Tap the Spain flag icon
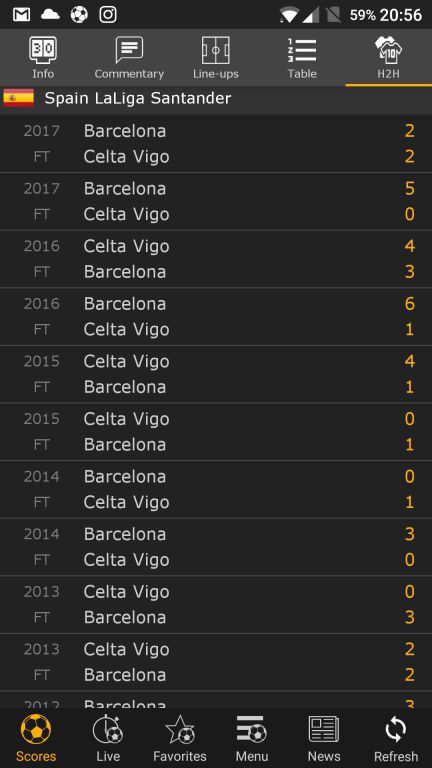 pyautogui.click(x=19, y=98)
